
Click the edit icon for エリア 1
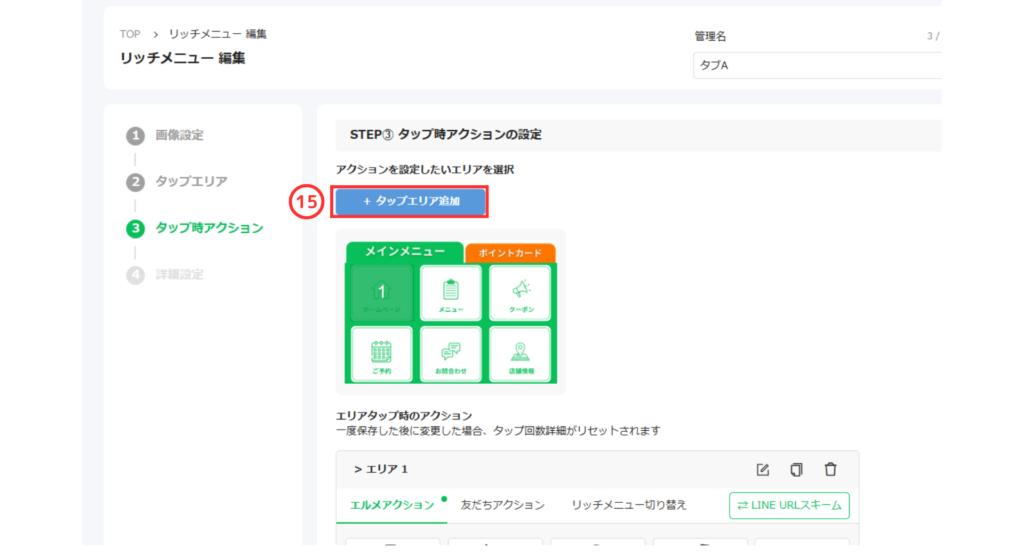(x=763, y=469)
